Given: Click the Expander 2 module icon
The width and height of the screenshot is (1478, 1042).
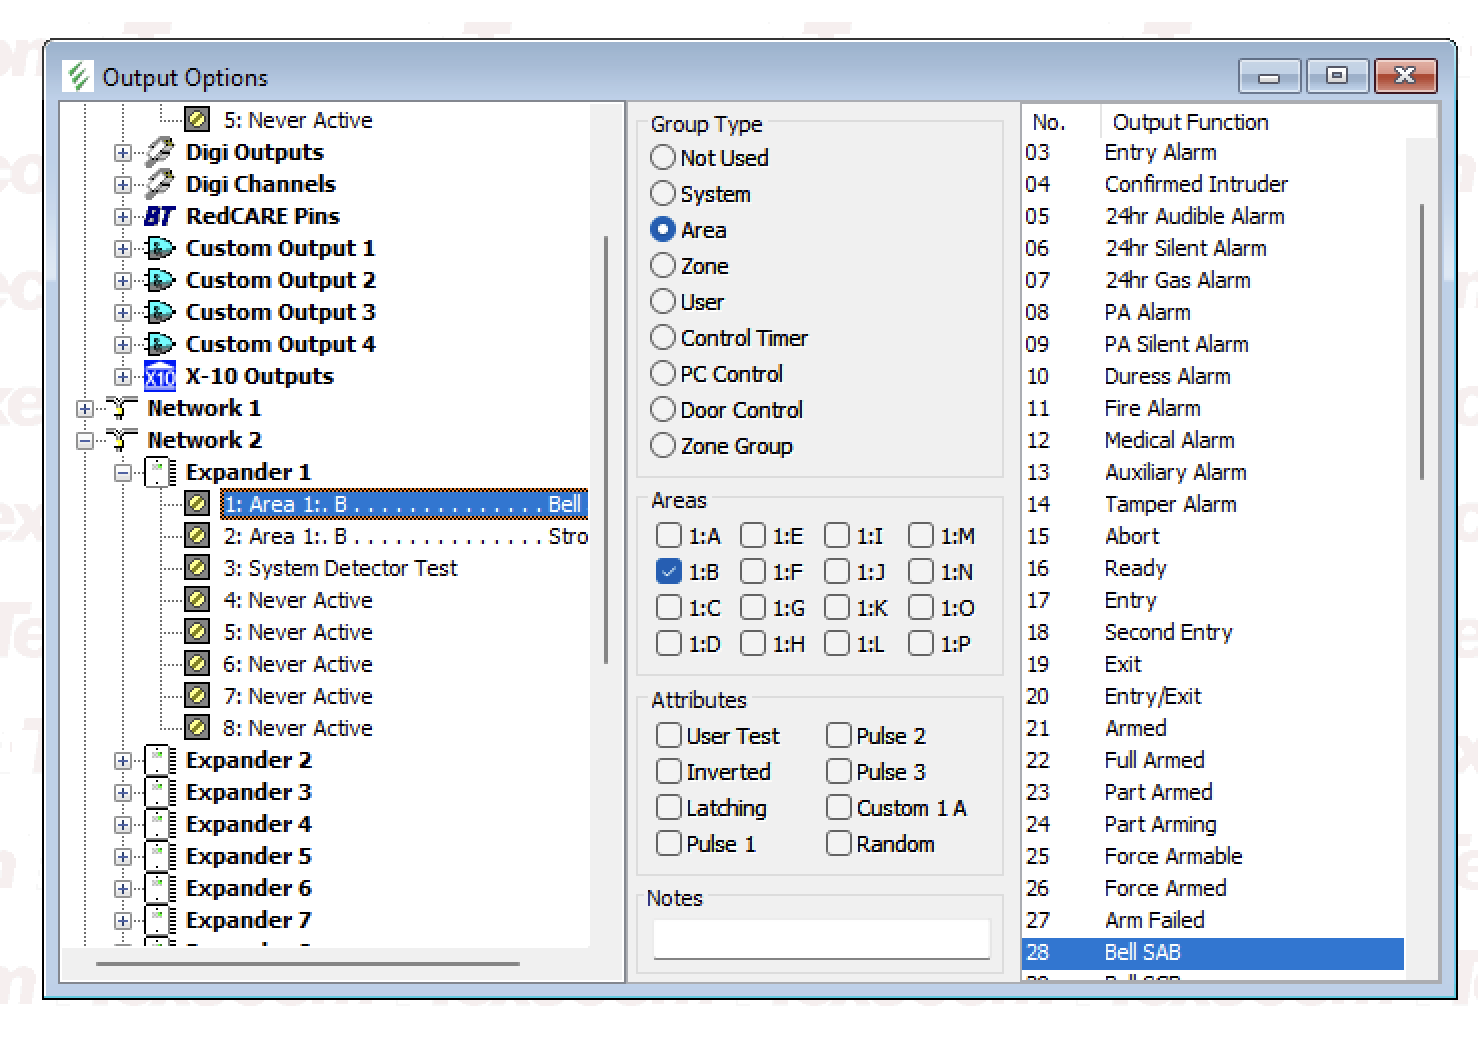Looking at the screenshot, I should click(x=160, y=760).
